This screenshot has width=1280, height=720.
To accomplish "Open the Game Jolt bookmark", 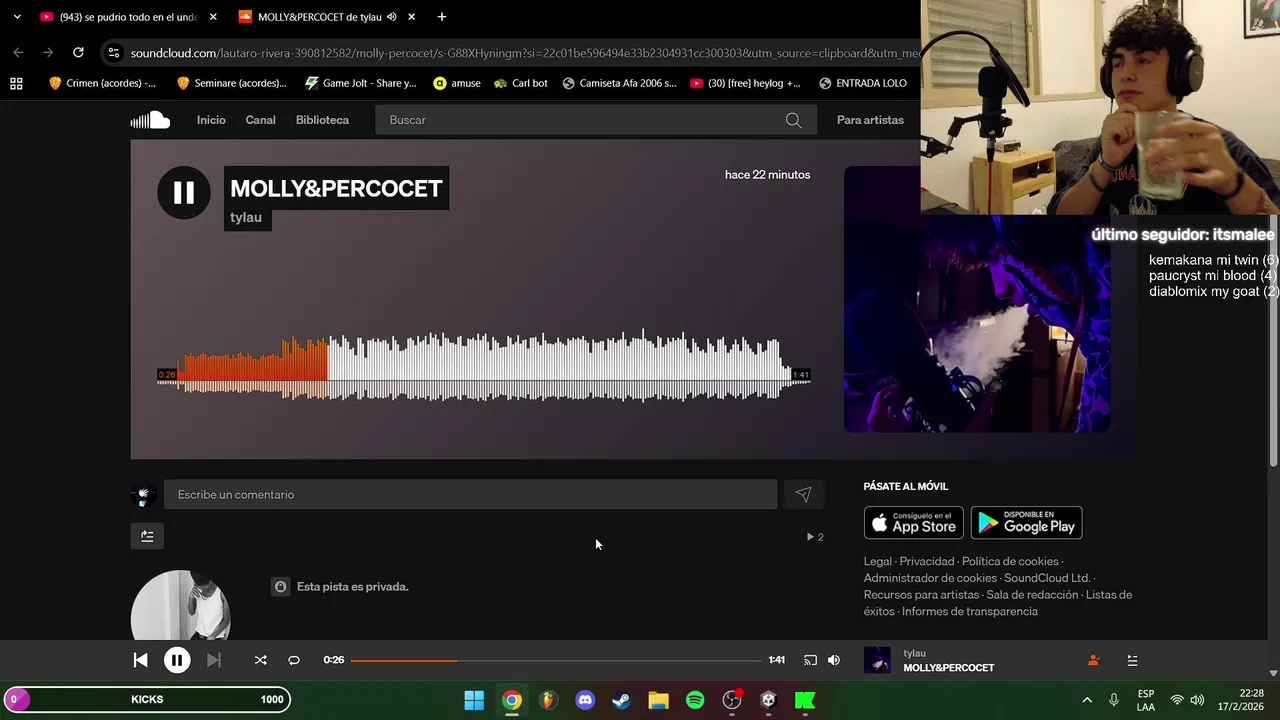I will pyautogui.click(x=360, y=83).
